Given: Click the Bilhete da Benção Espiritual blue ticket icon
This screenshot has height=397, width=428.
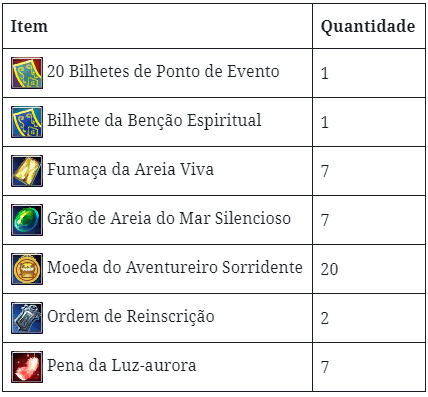Looking at the screenshot, I should coord(27,122).
